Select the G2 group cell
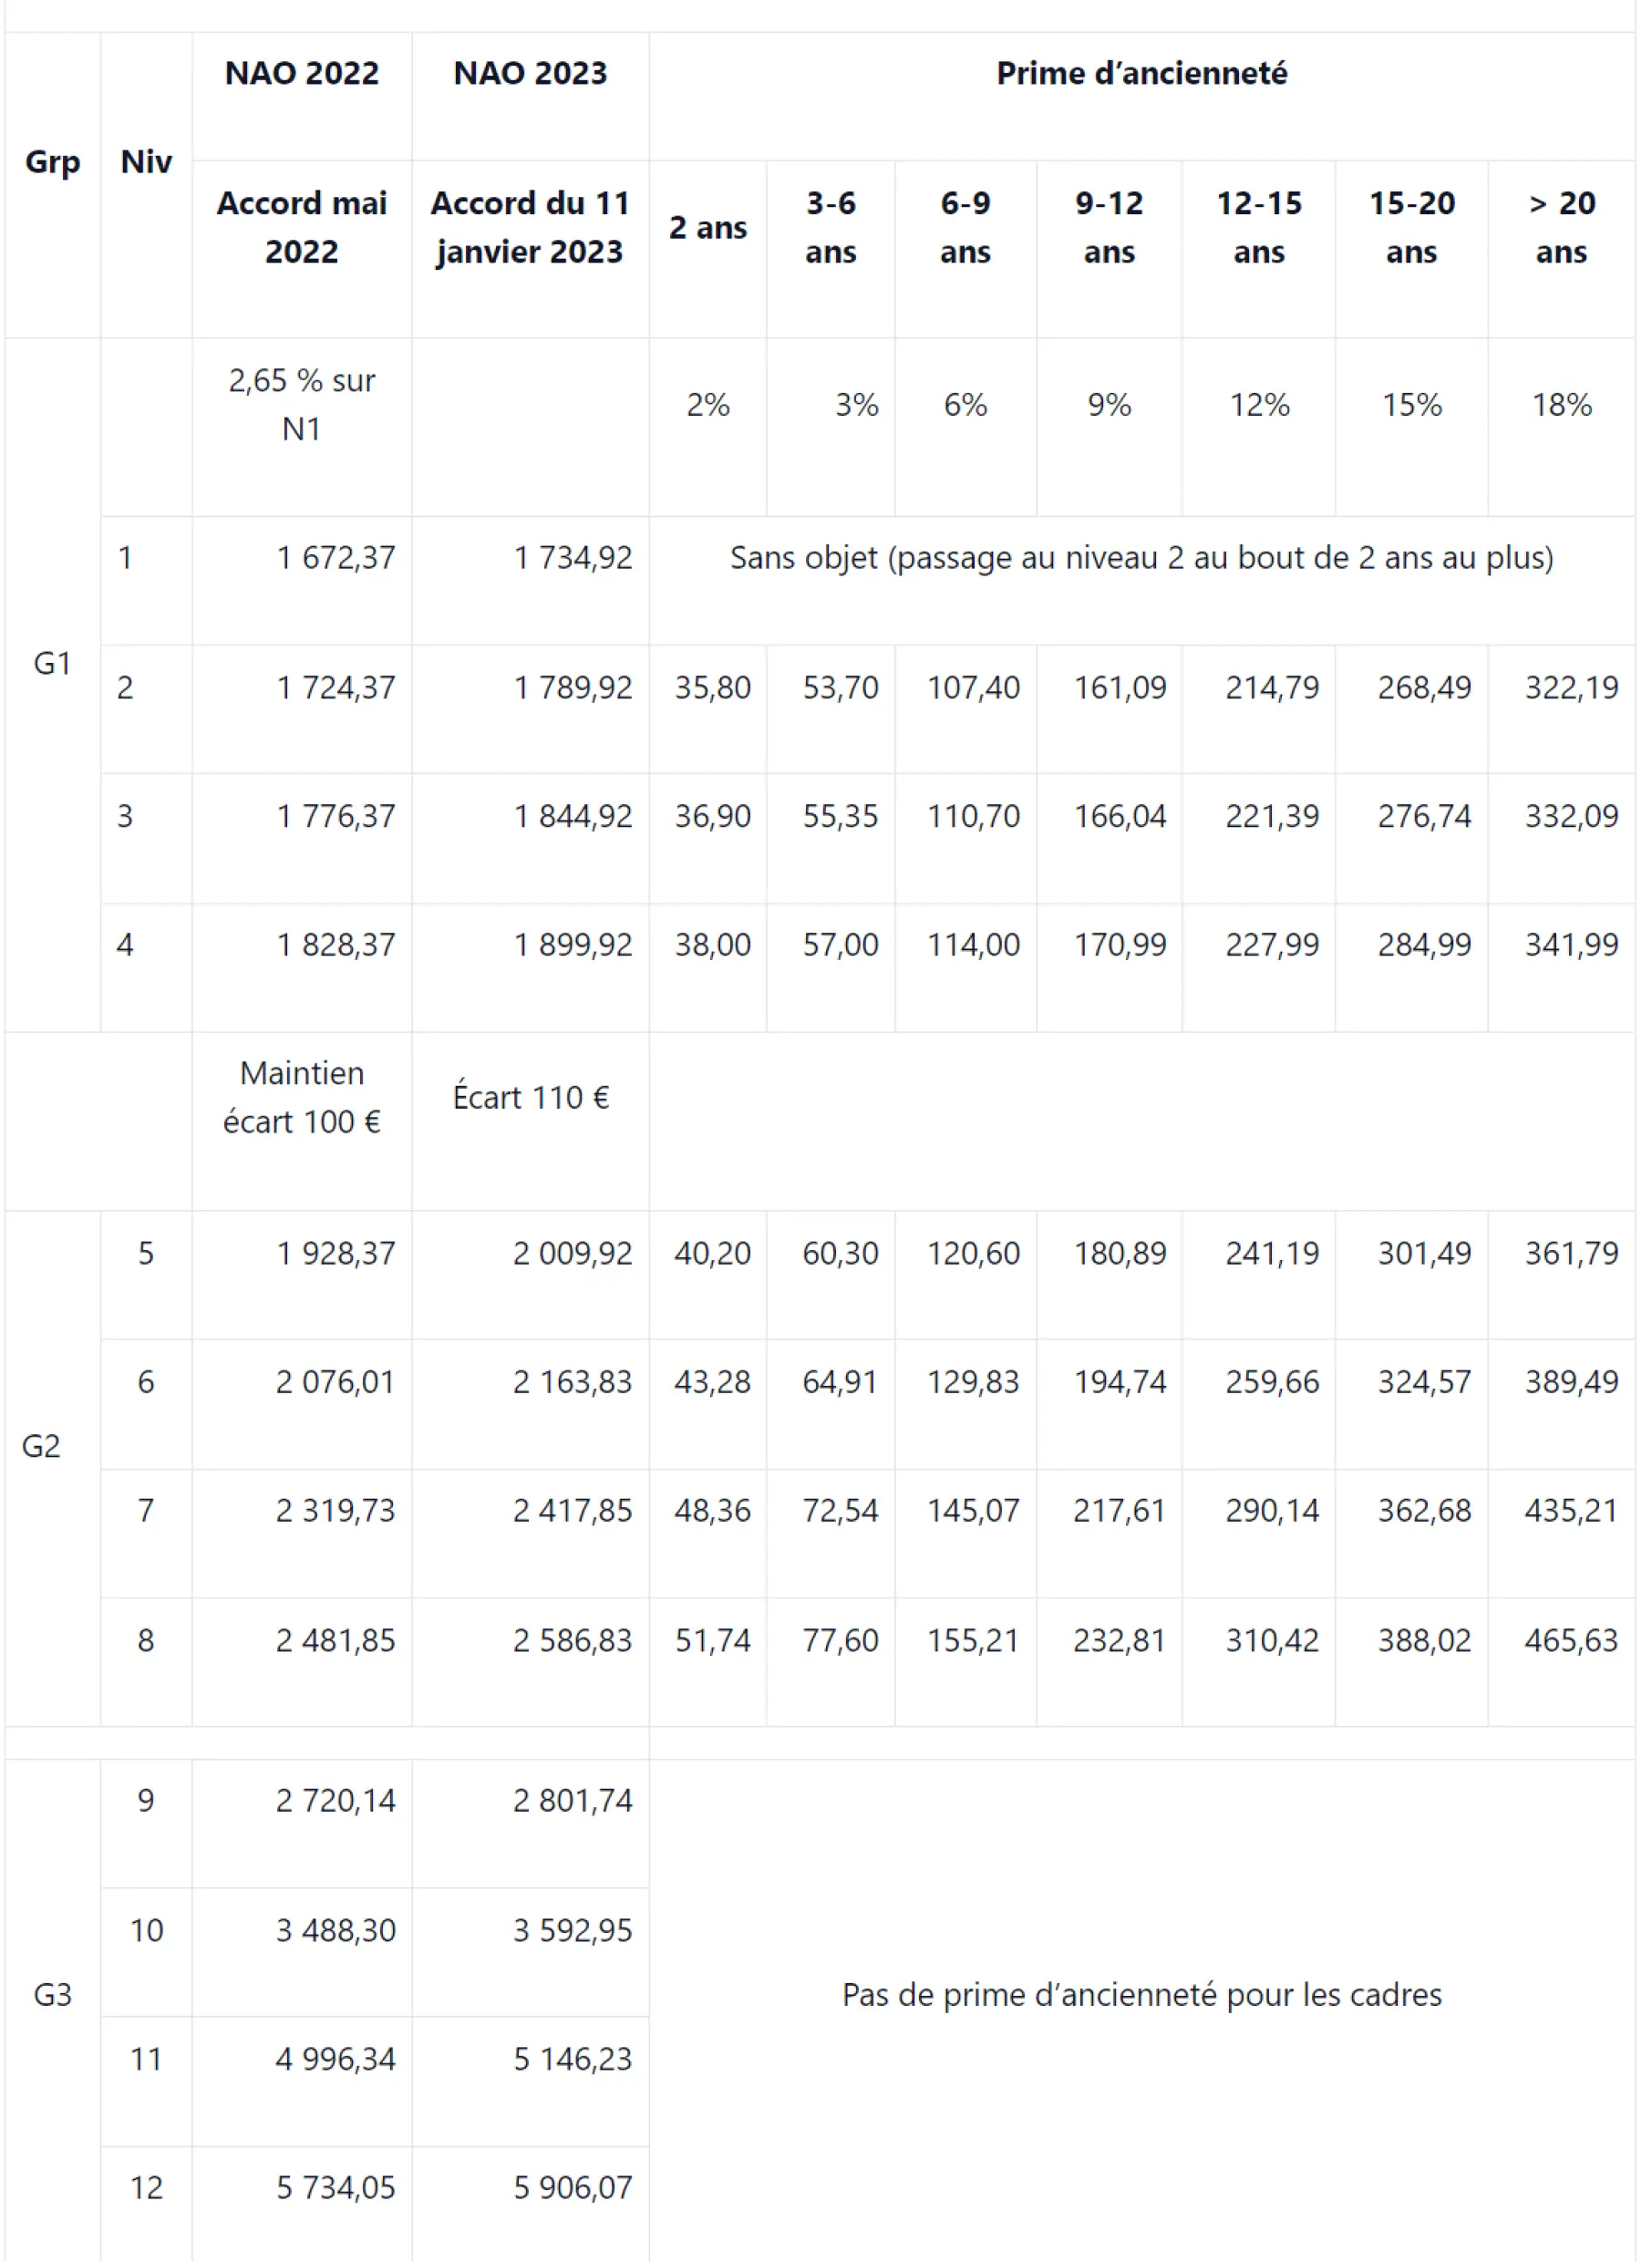The width and height of the screenshot is (1652, 2263). [x=41, y=1446]
